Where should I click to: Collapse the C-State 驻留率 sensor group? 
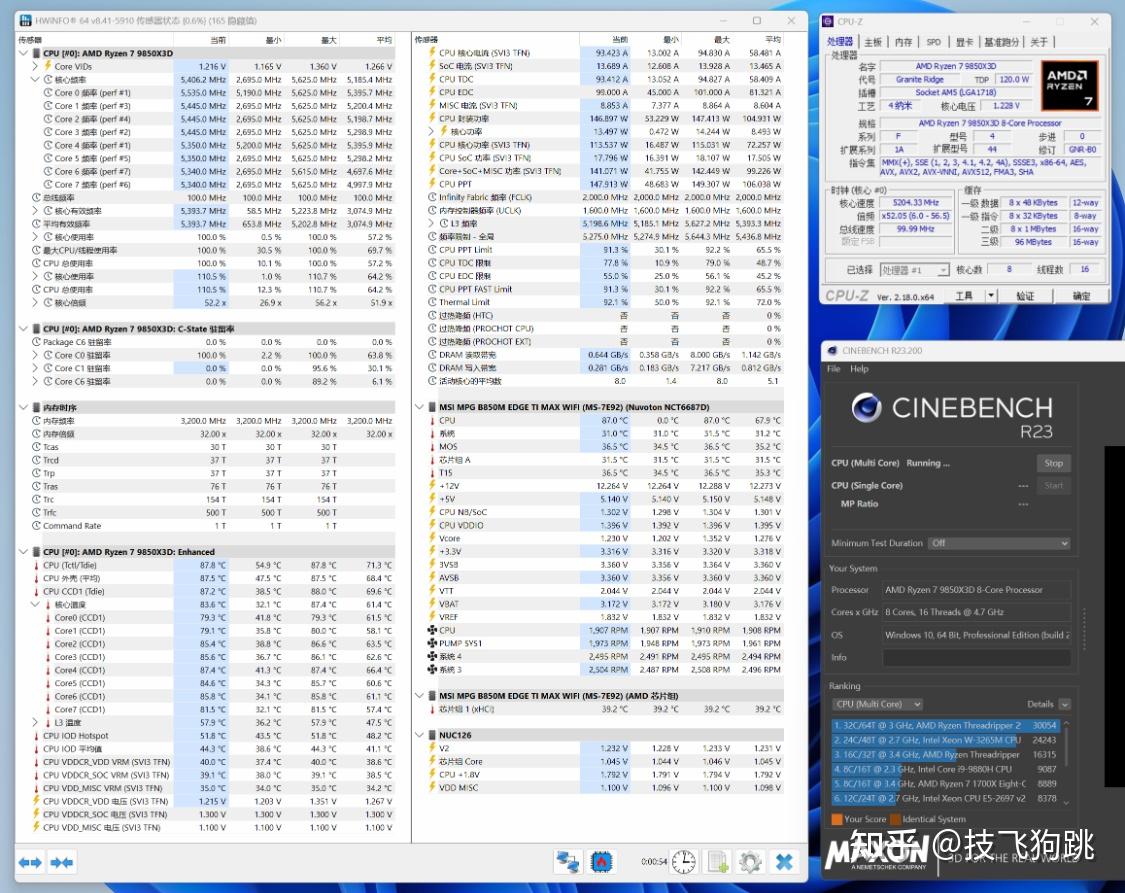(23, 329)
